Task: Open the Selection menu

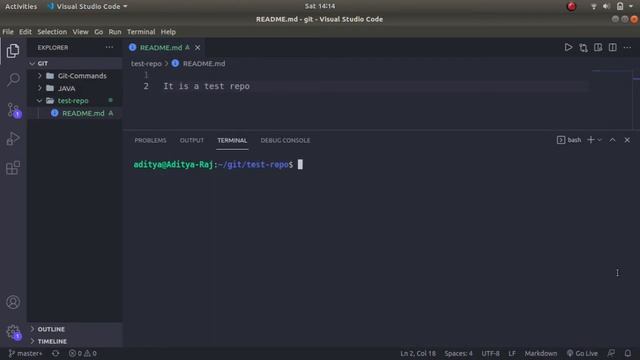Action: 52,32
